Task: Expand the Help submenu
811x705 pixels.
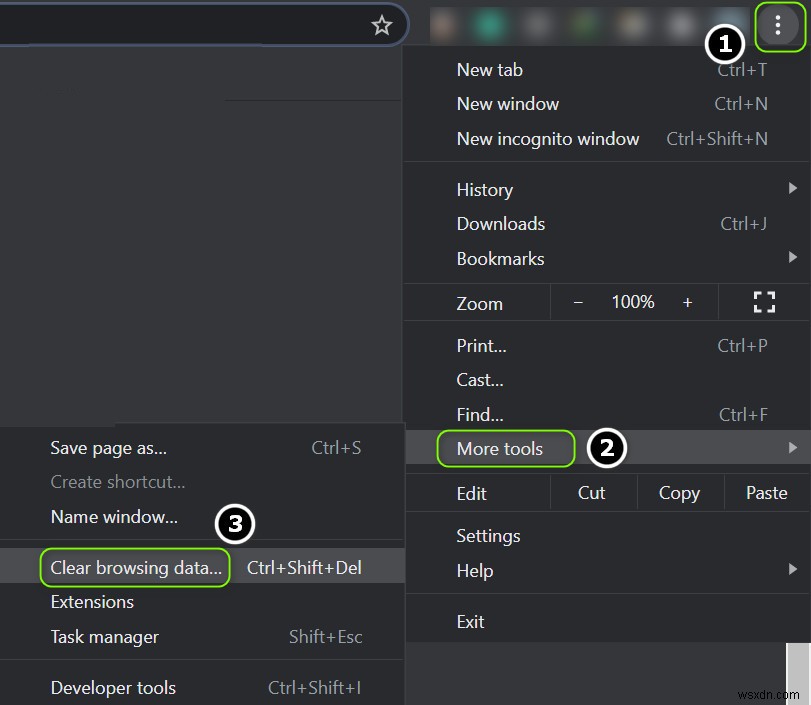Action: [x=606, y=571]
